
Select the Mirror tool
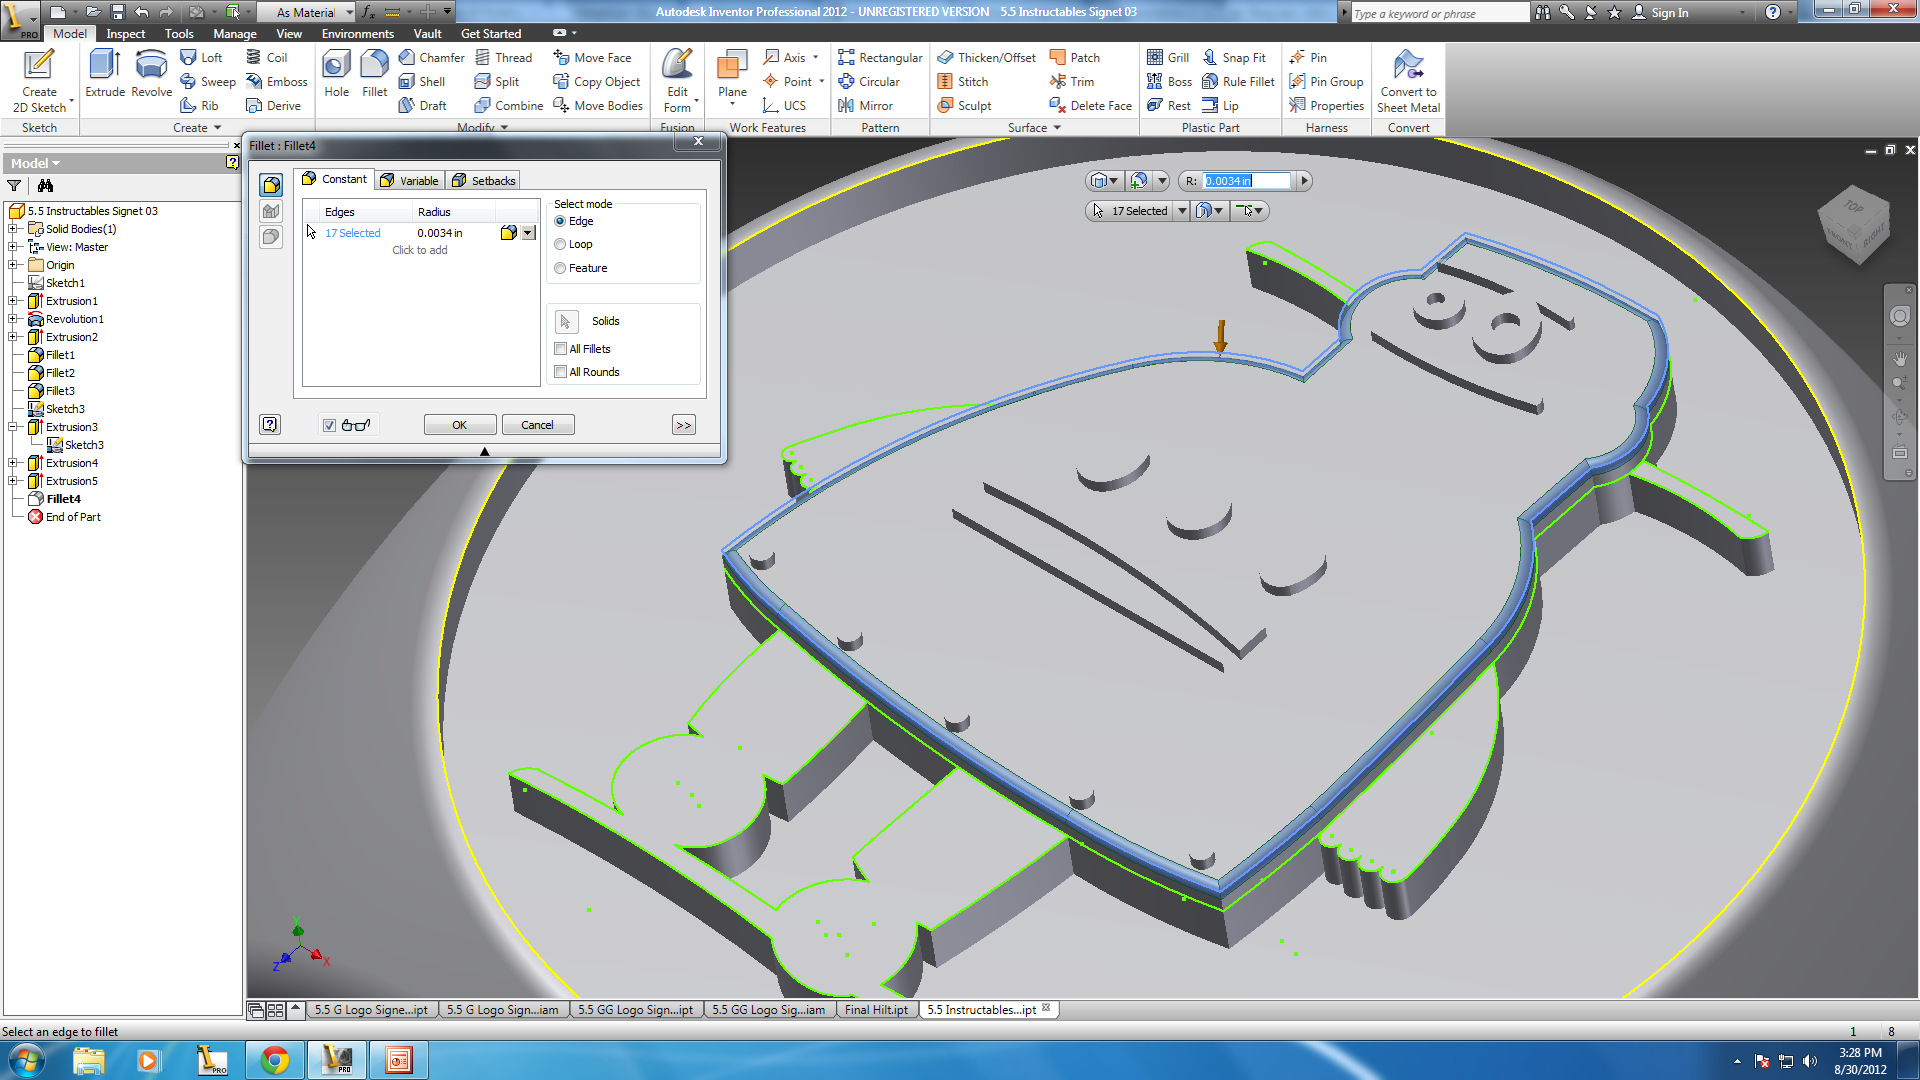pyautogui.click(x=865, y=106)
